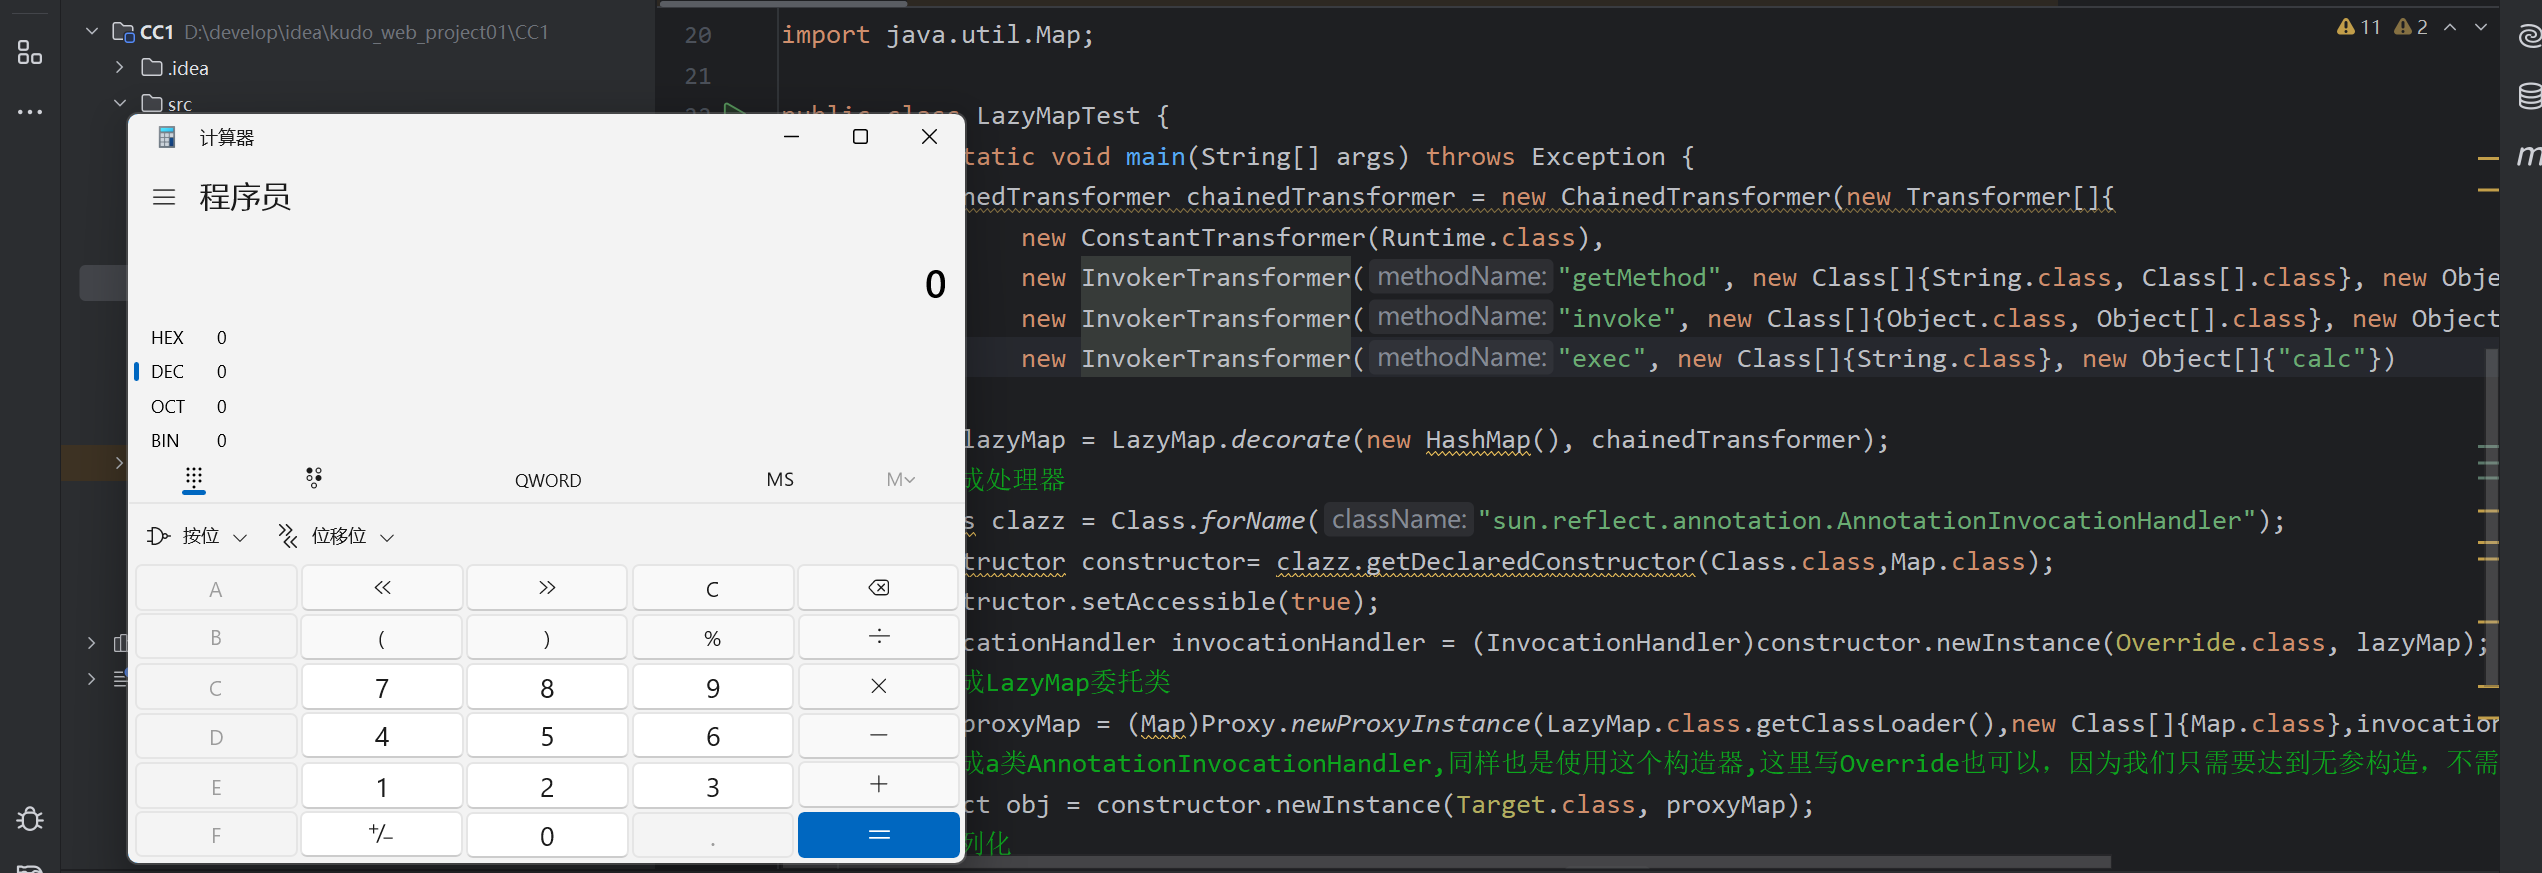Expand the .idea folder in project tree
Screen dimensions: 2542x873
(120, 68)
